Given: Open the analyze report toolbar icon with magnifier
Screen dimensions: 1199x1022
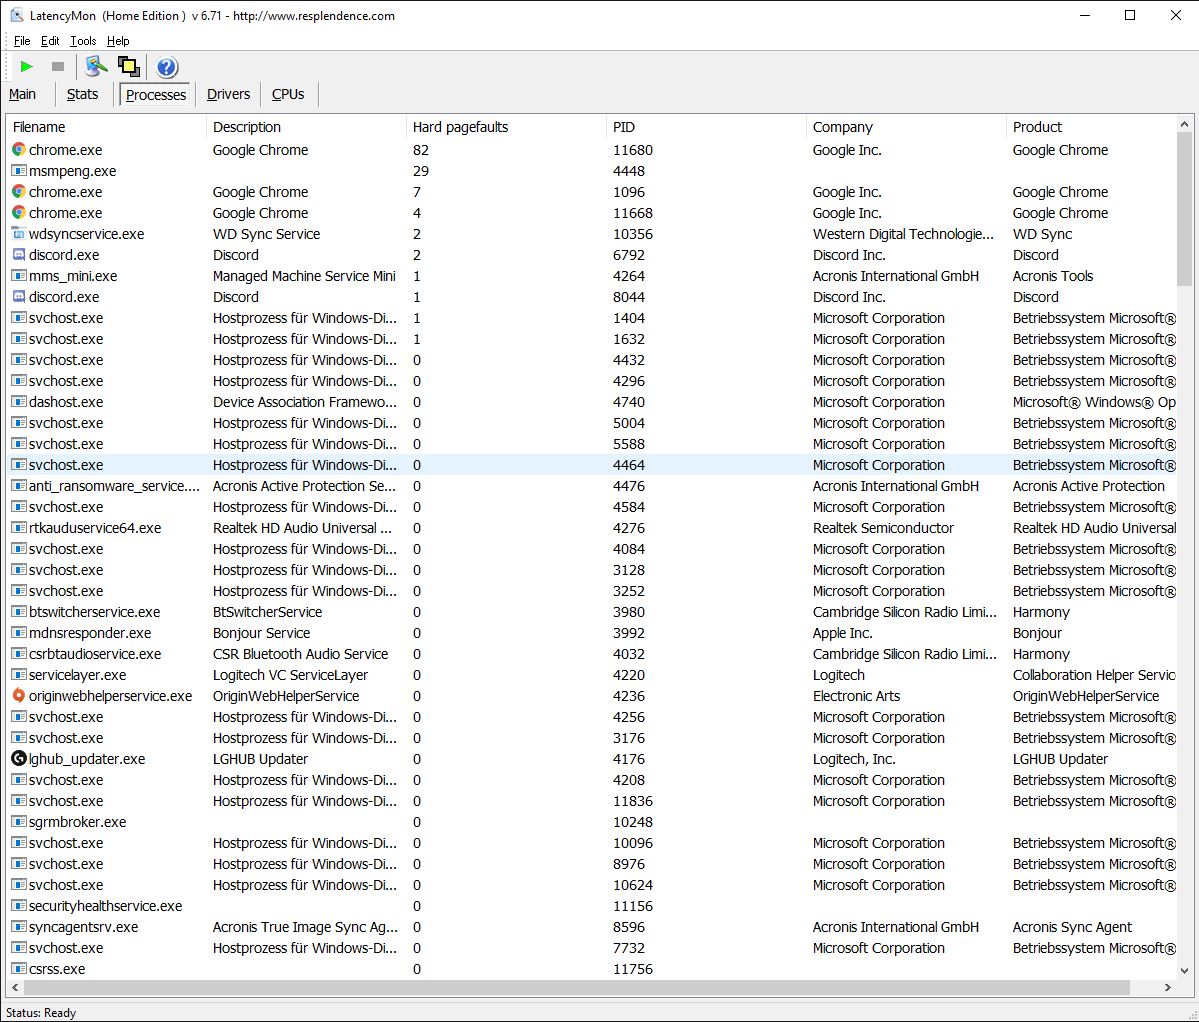Looking at the screenshot, I should coord(96,67).
